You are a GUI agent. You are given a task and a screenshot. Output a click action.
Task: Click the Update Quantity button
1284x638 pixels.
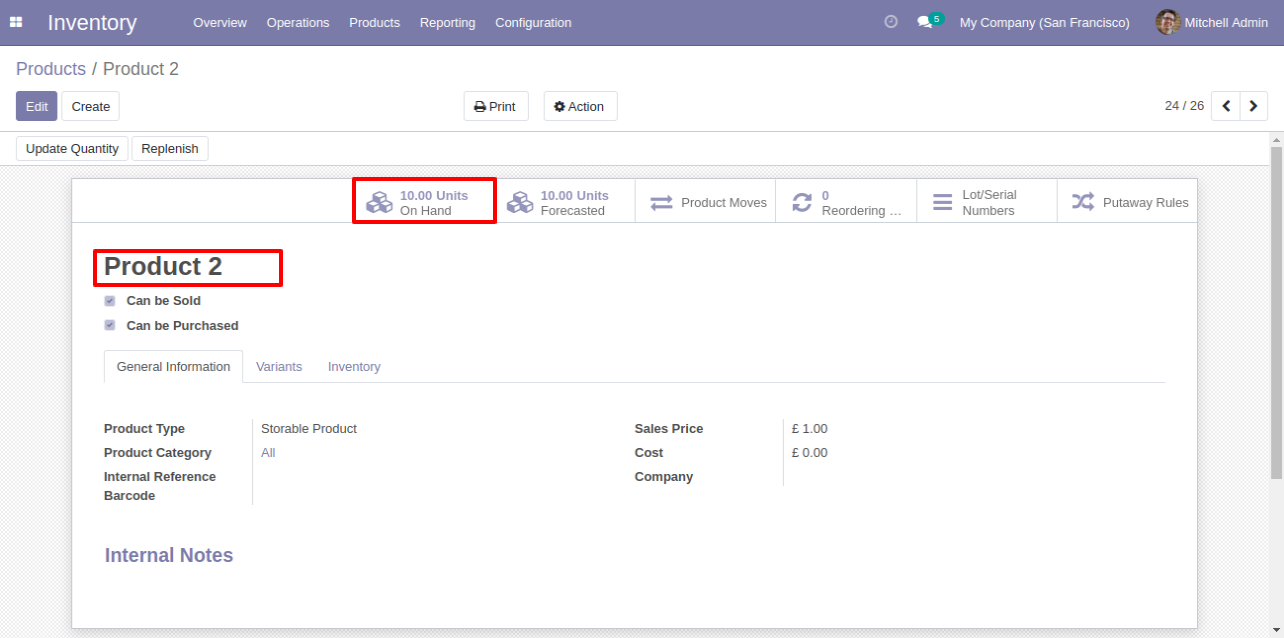[x=72, y=149]
